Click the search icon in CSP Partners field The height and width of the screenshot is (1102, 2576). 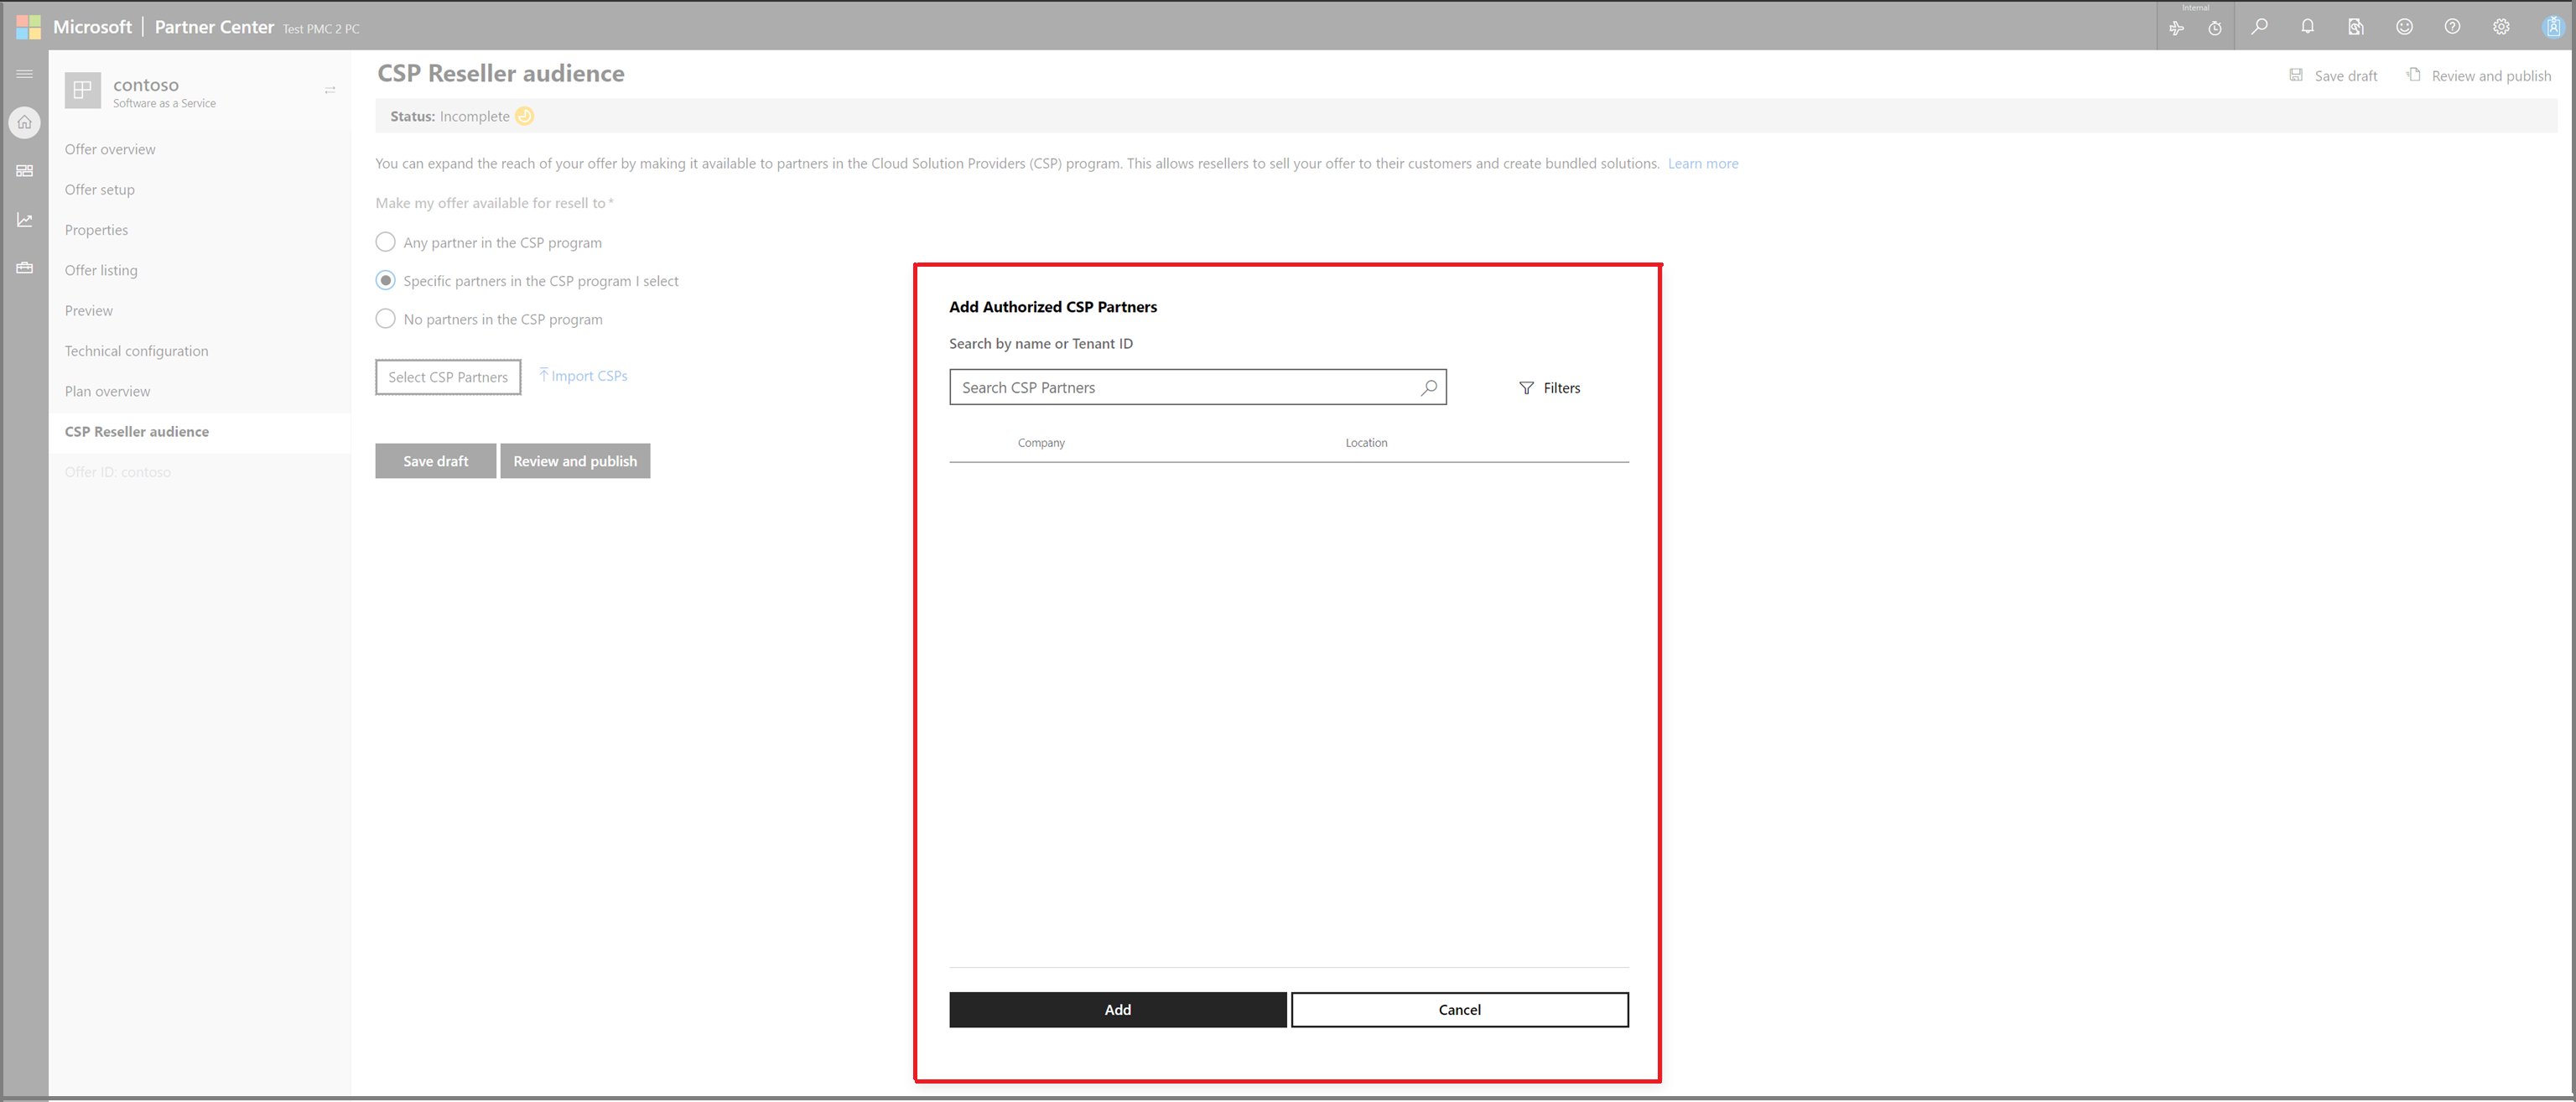coord(1426,387)
